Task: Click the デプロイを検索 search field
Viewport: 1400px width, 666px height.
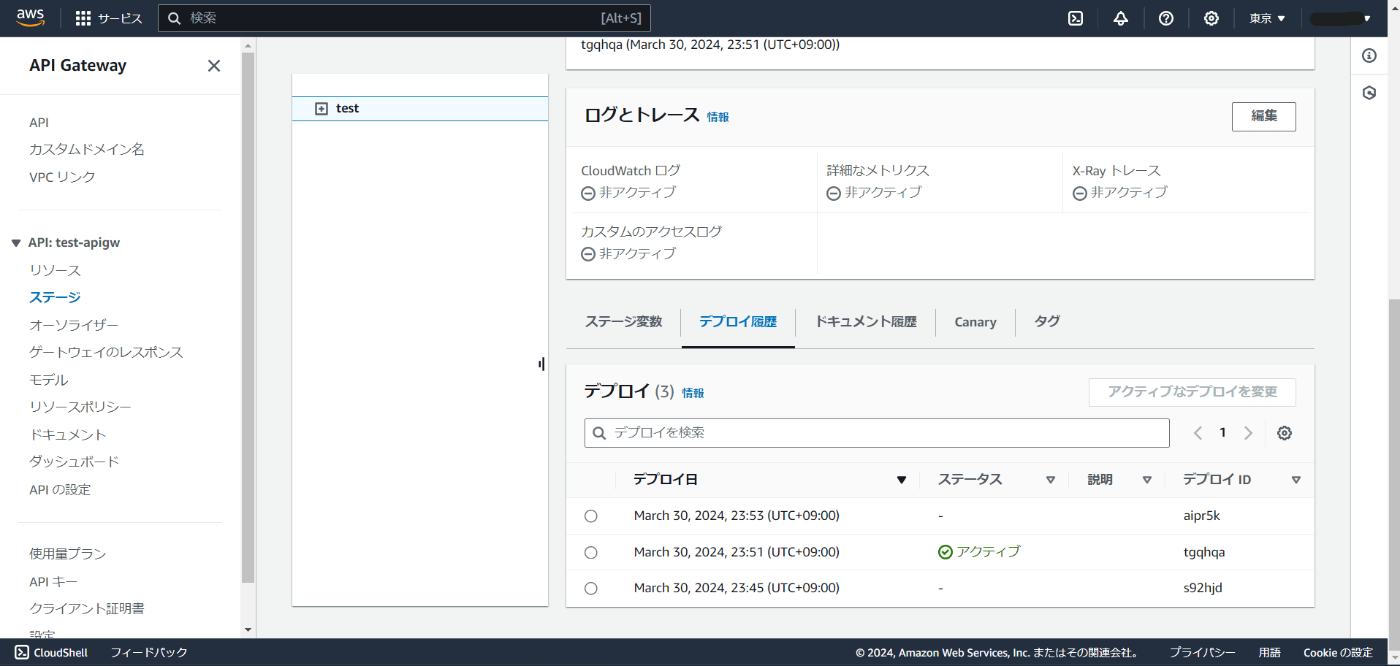Action: (x=877, y=433)
